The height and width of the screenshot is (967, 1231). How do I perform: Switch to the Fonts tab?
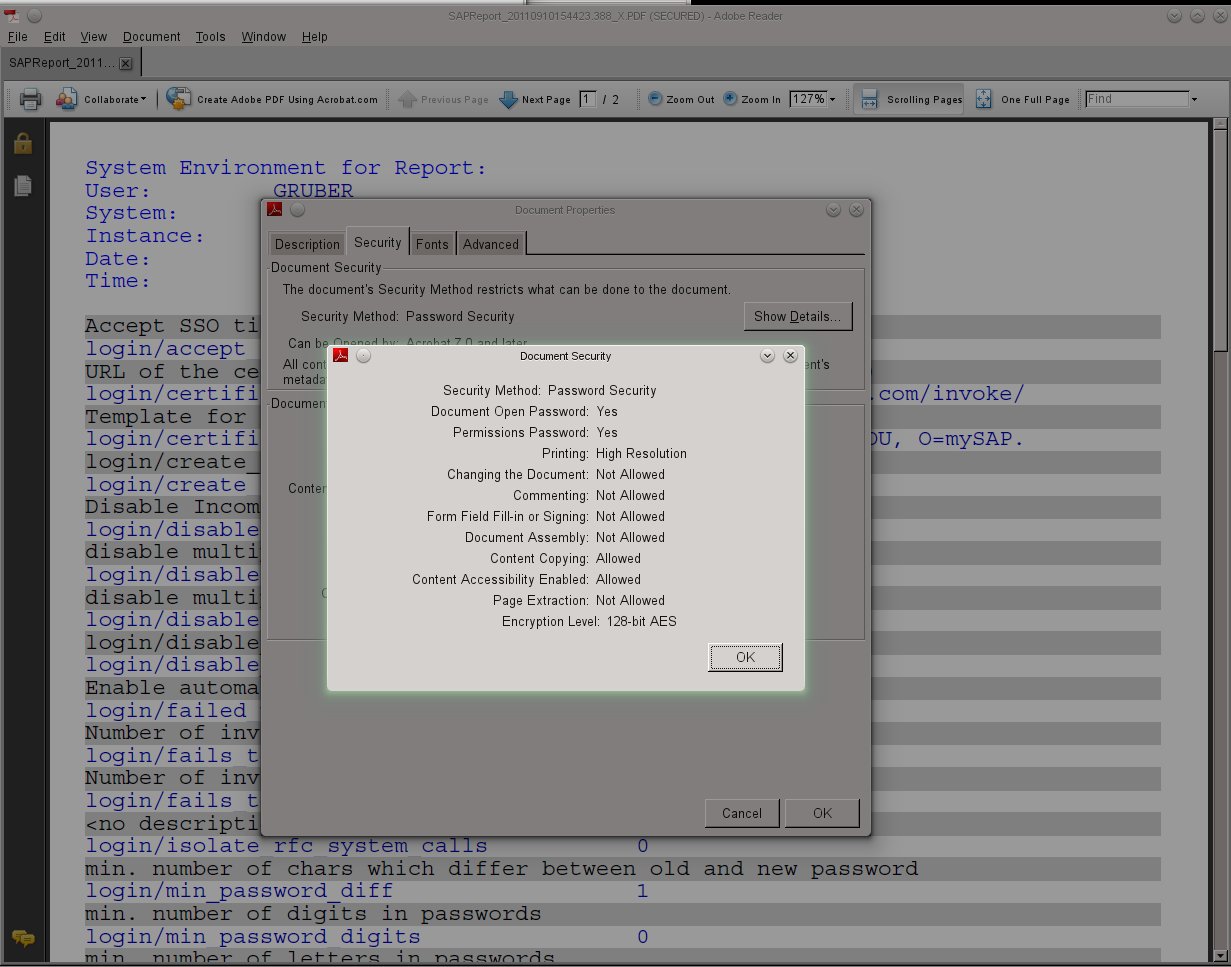coord(432,244)
